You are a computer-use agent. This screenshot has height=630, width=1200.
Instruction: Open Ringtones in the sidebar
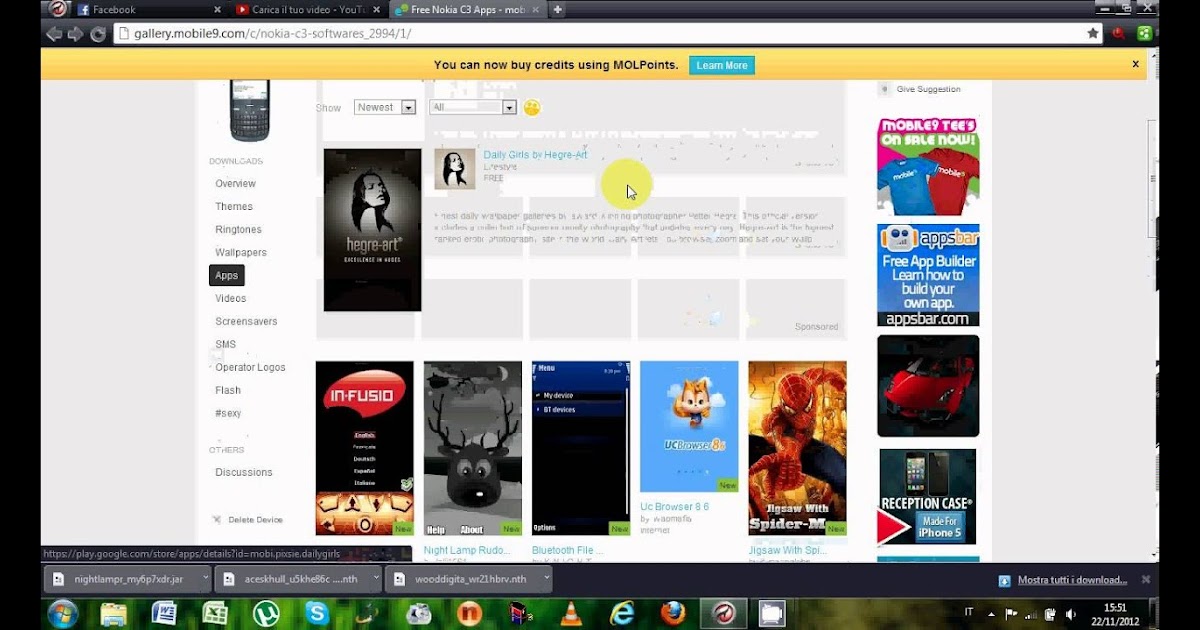coord(238,230)
